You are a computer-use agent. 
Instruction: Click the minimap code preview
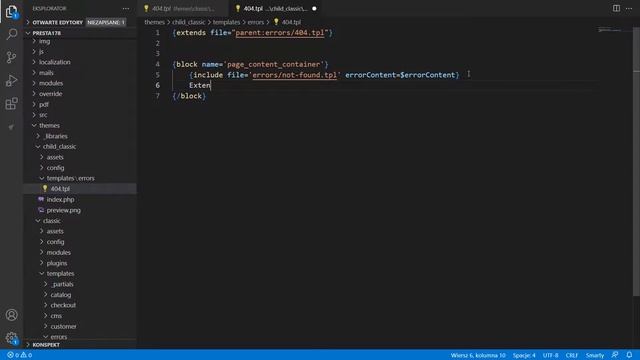point(609,30)
